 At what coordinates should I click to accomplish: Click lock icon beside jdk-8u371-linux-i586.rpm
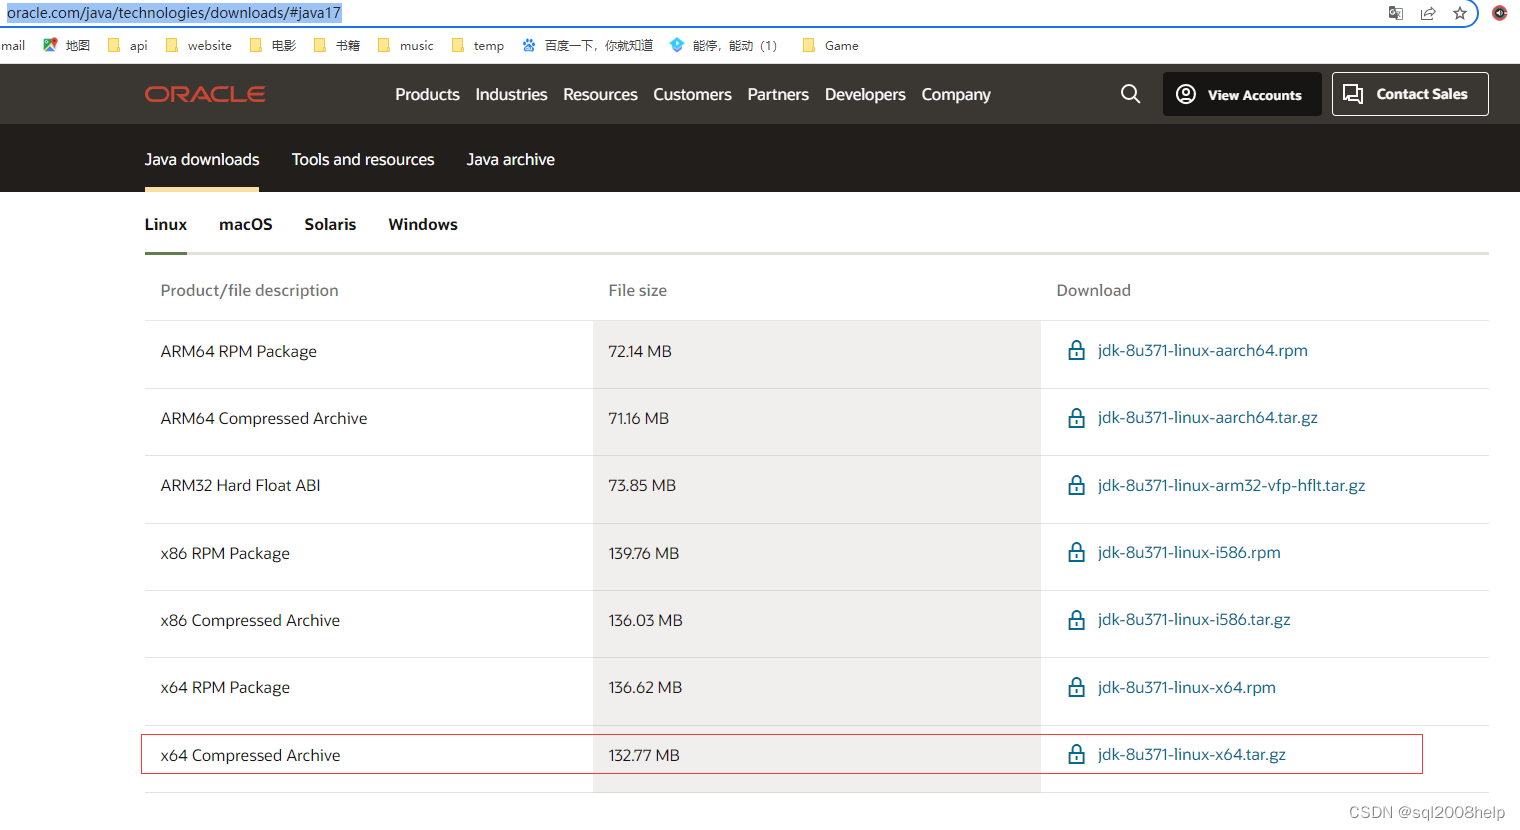click(1076, 552)
